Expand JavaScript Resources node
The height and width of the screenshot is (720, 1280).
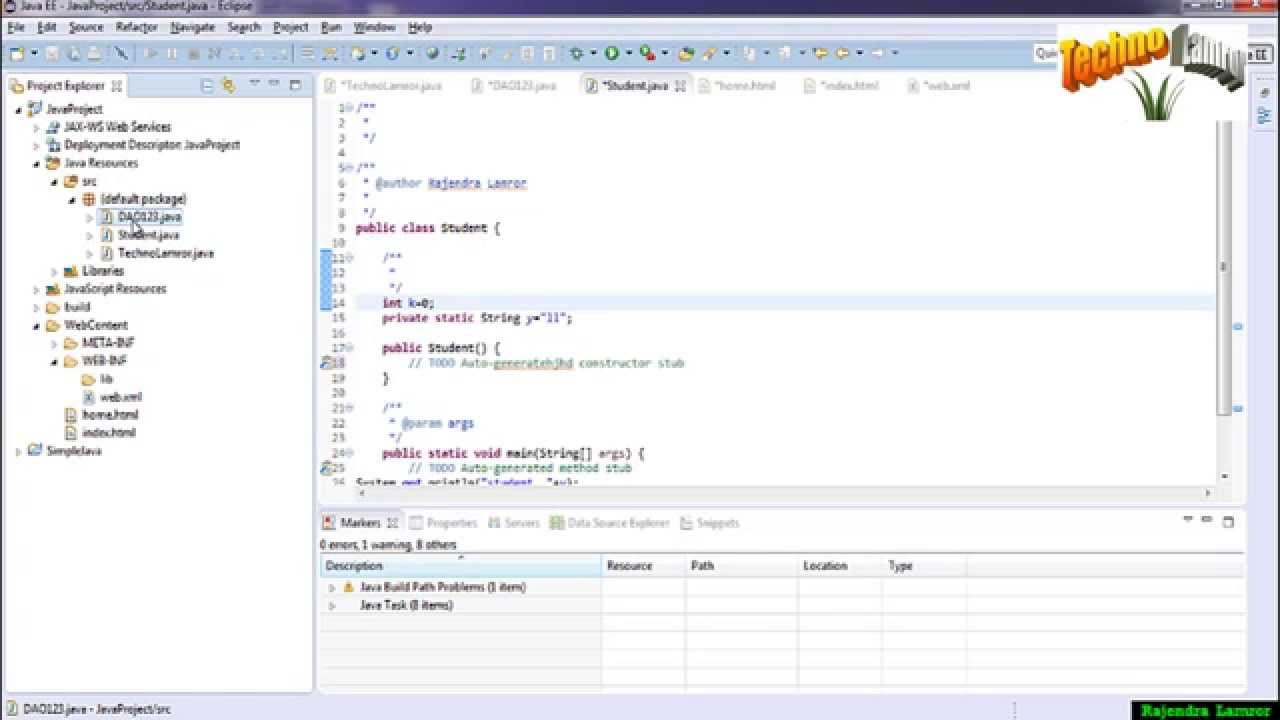tap(37, 289)
